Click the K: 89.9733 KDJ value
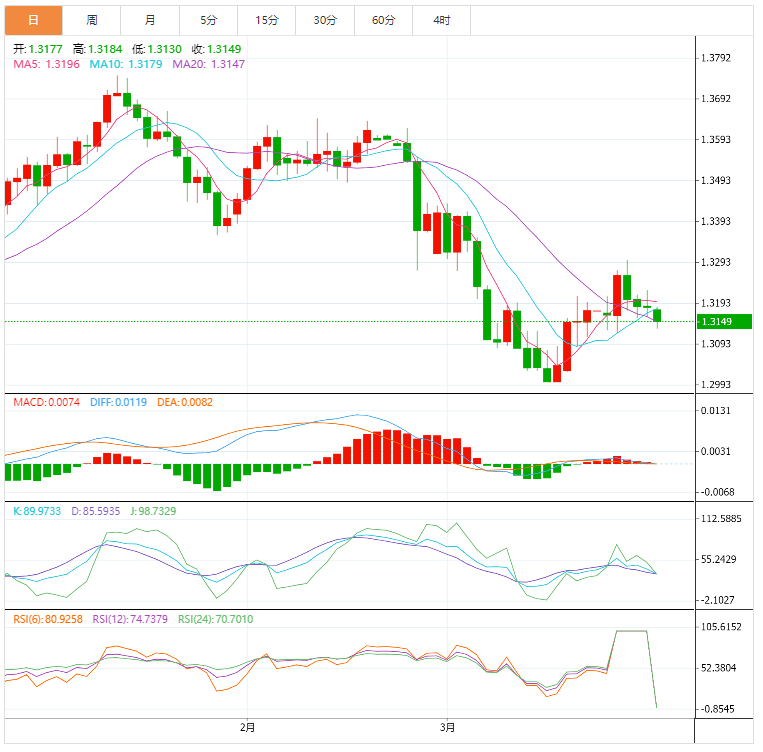The height and width of the screenshot is (752, 763). tap(37, 512)
